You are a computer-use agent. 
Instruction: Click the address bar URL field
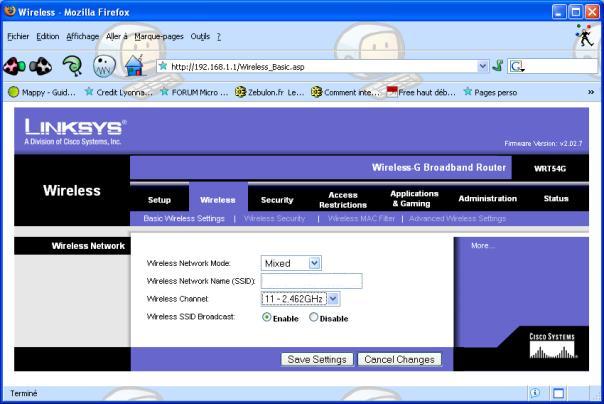coord(323,67)
